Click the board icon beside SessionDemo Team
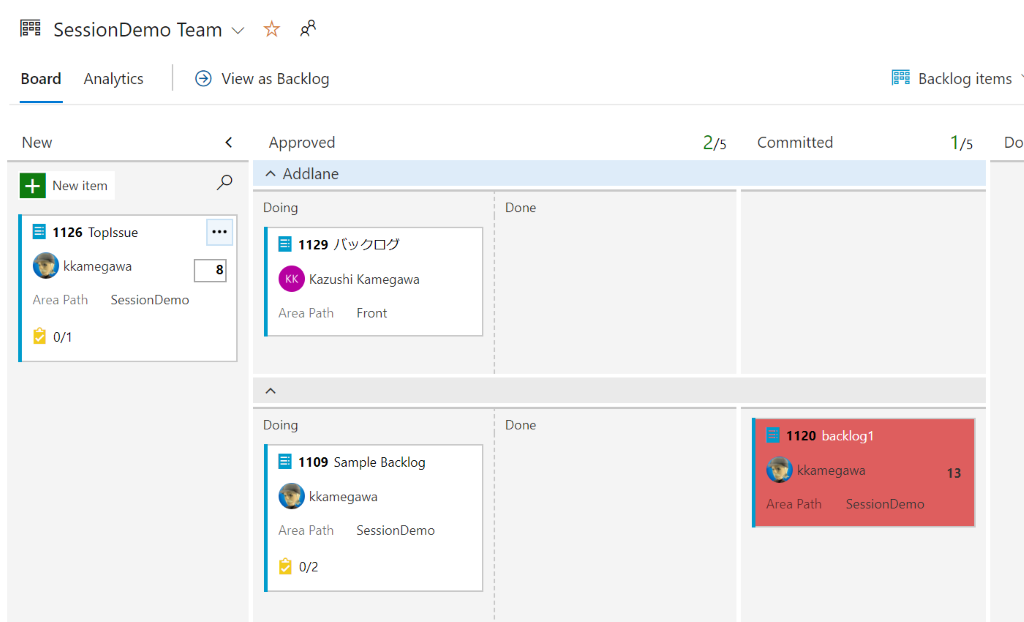Viewport: 1024px width, 622px height. point(30,28)
